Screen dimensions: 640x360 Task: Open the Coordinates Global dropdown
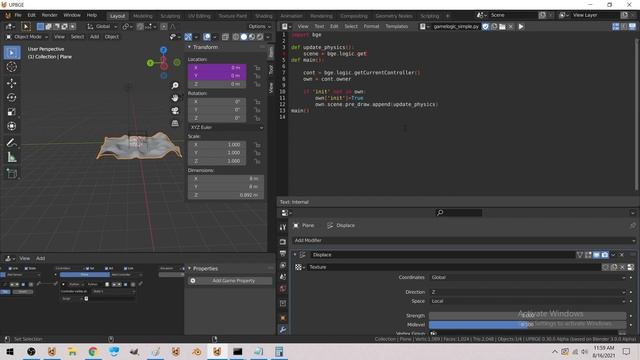528,278
